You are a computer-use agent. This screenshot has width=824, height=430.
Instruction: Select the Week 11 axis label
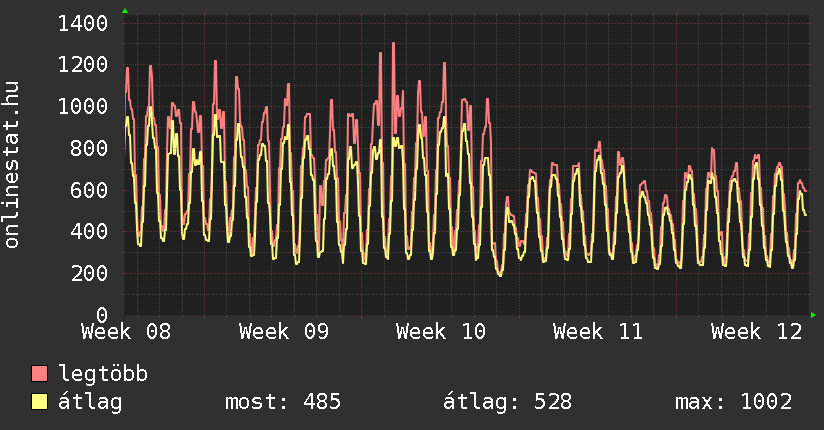pyautogui.click(x=598, y=332)
